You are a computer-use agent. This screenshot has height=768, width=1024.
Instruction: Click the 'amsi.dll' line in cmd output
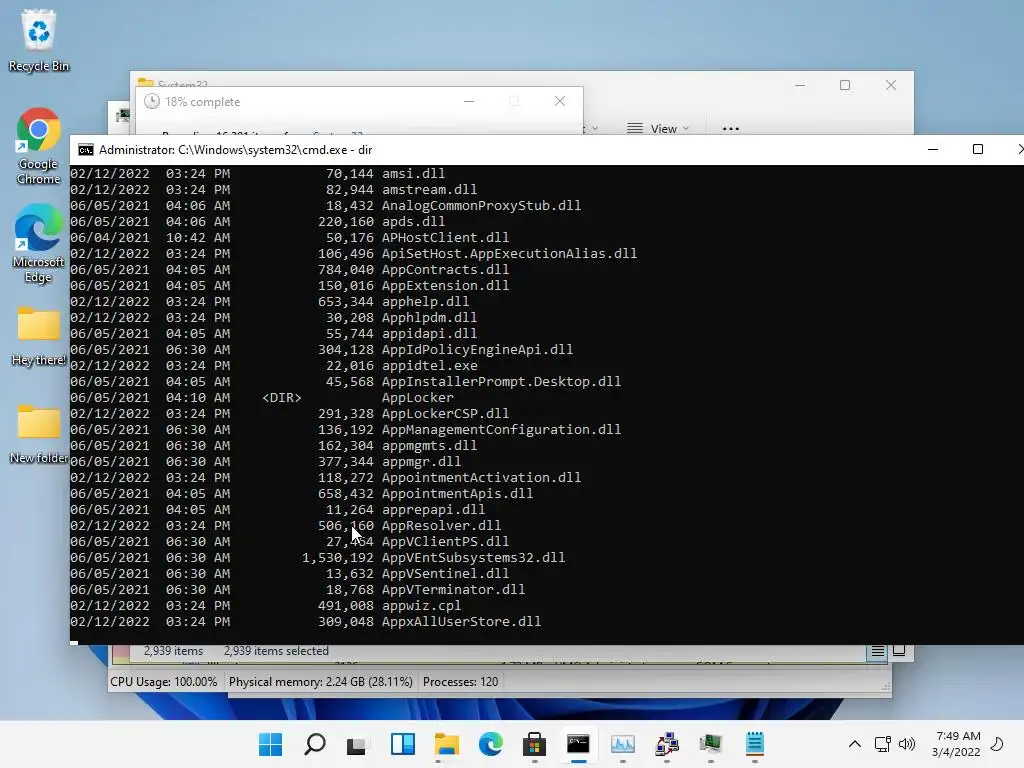[x=413, y=174]
